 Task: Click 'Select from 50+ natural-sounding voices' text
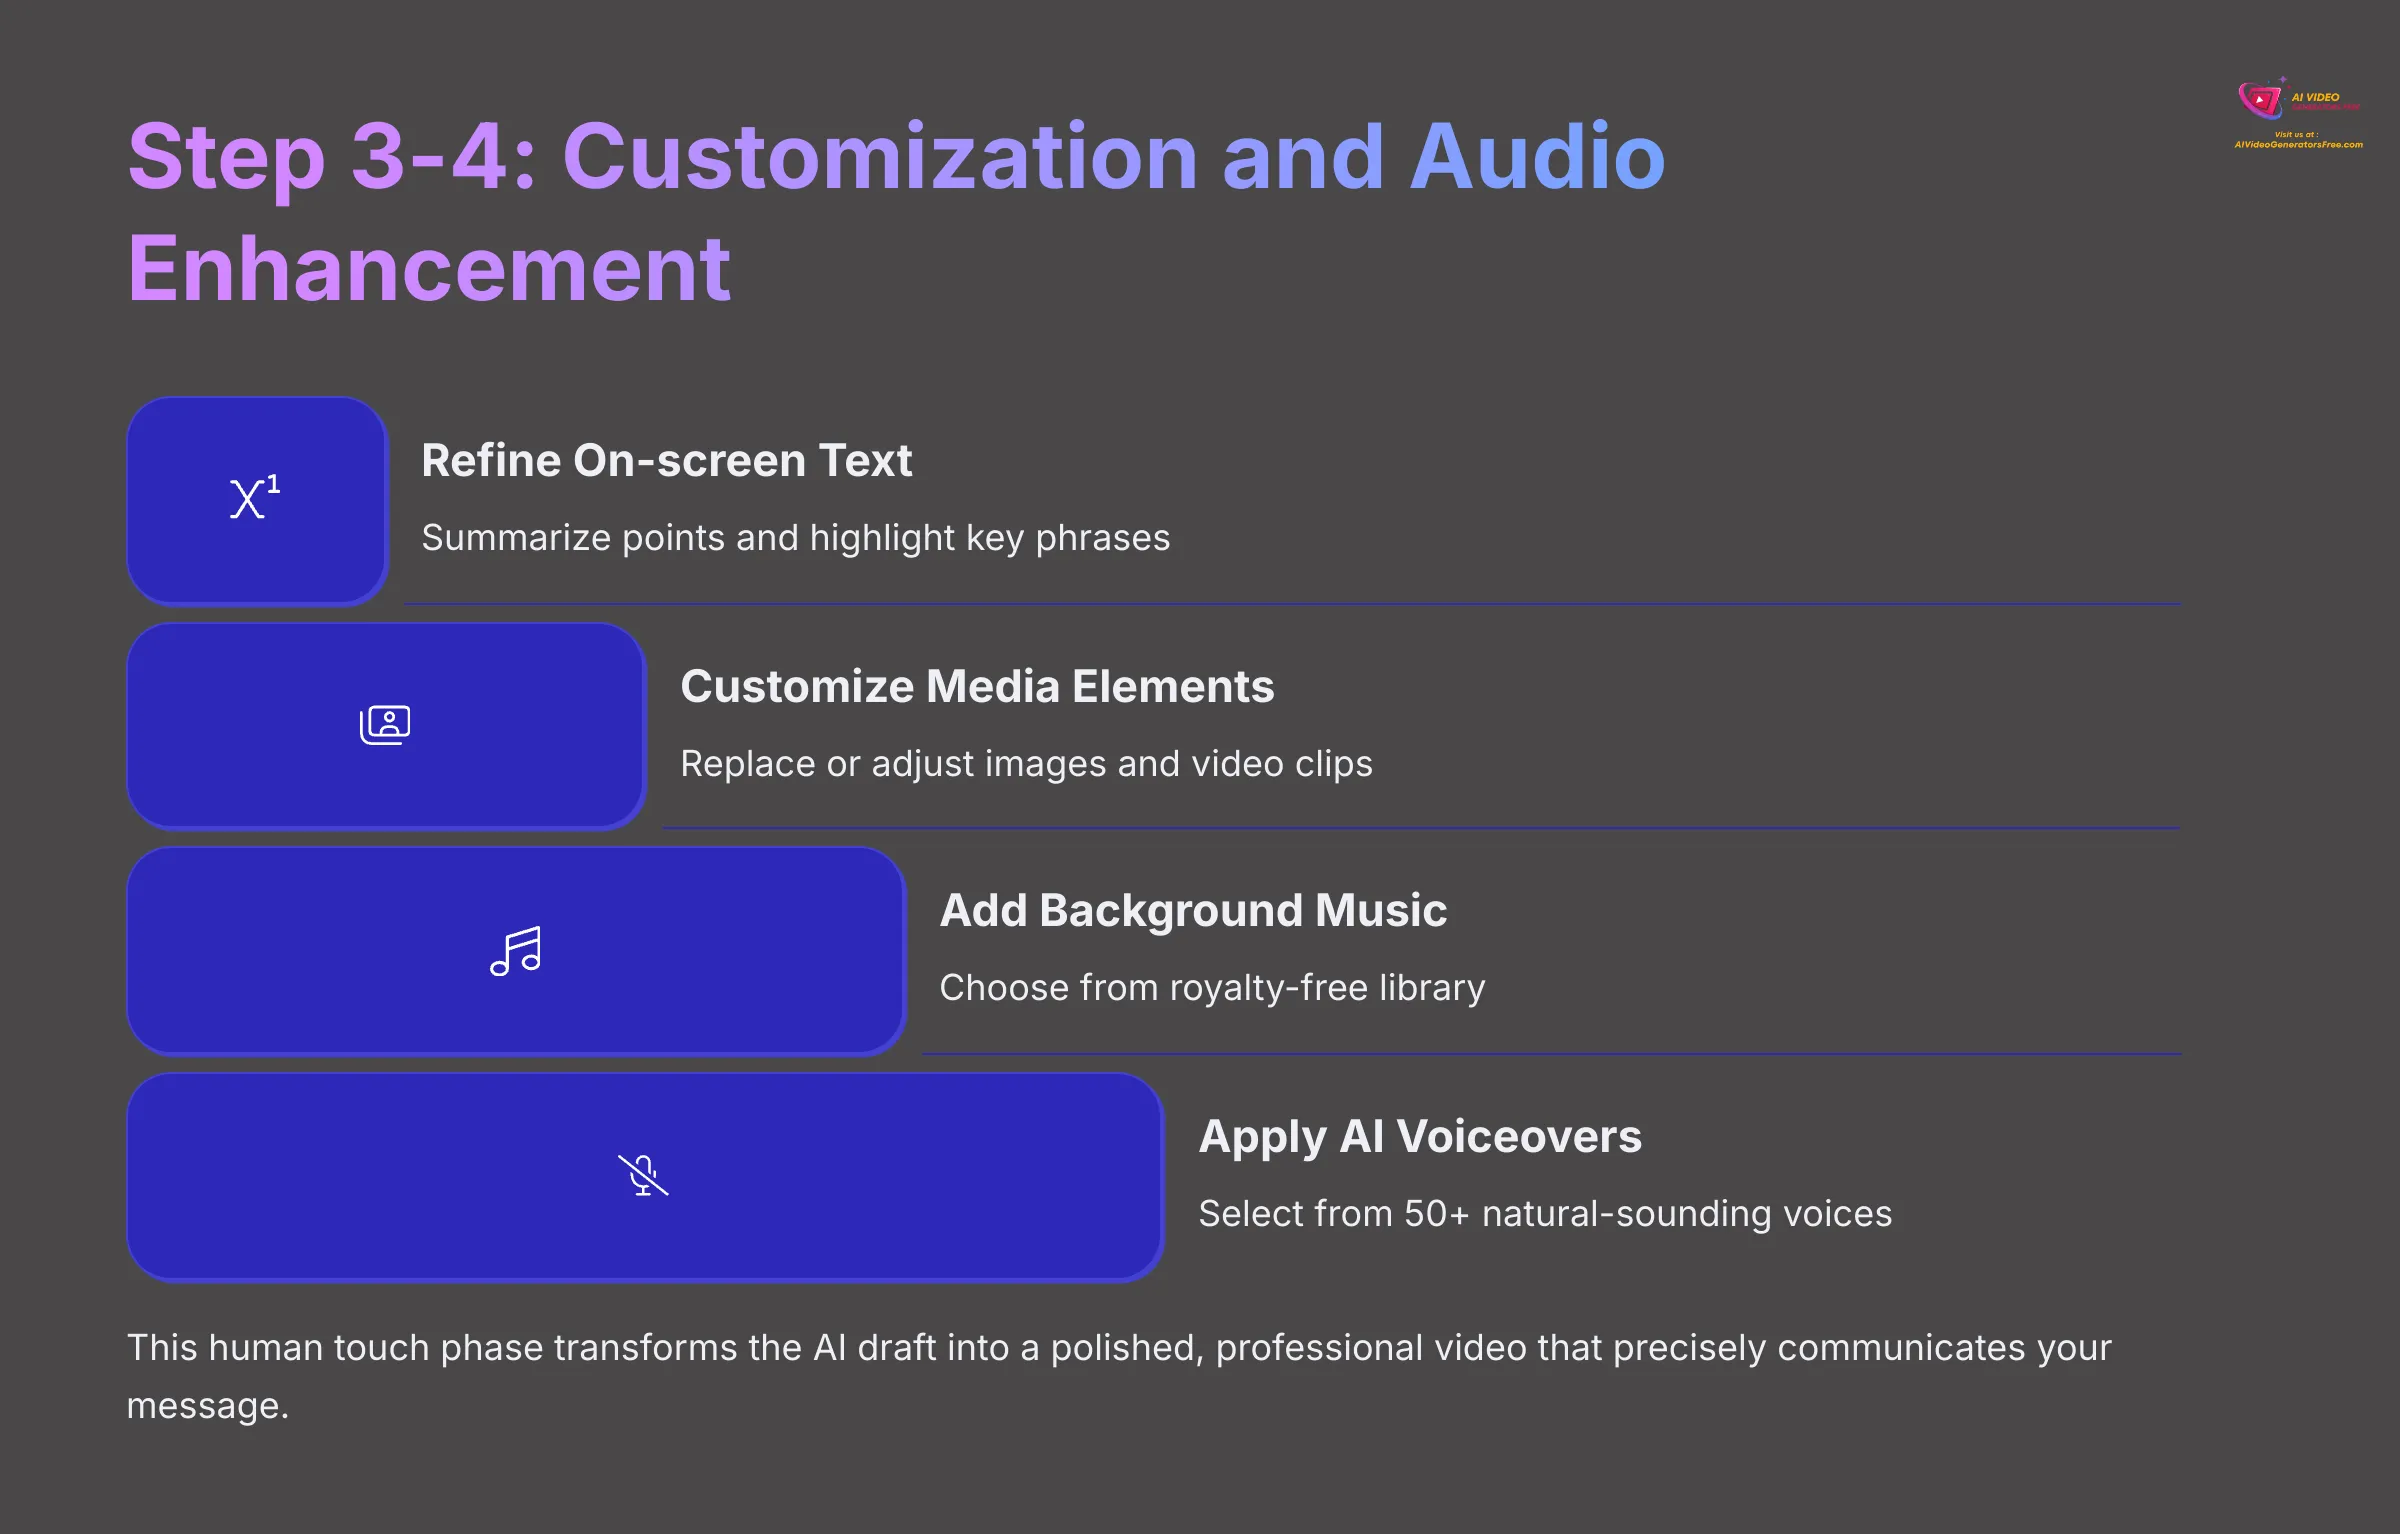coord(1545,1214)
